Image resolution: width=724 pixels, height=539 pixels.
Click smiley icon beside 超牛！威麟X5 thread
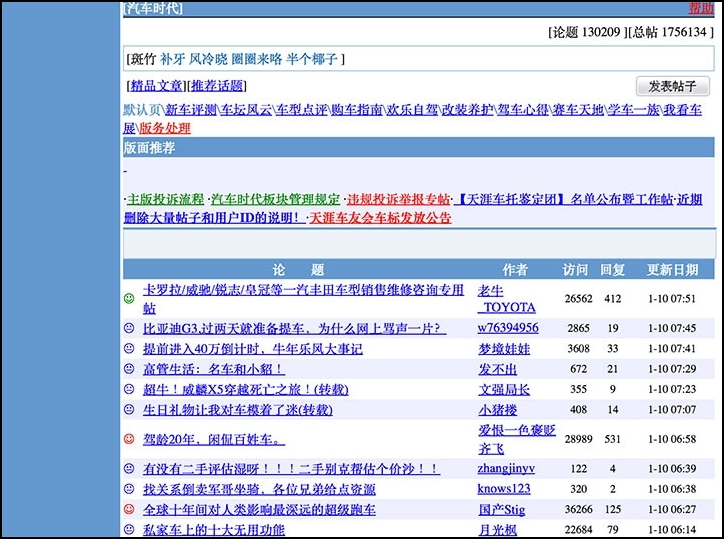coord(129,389)
